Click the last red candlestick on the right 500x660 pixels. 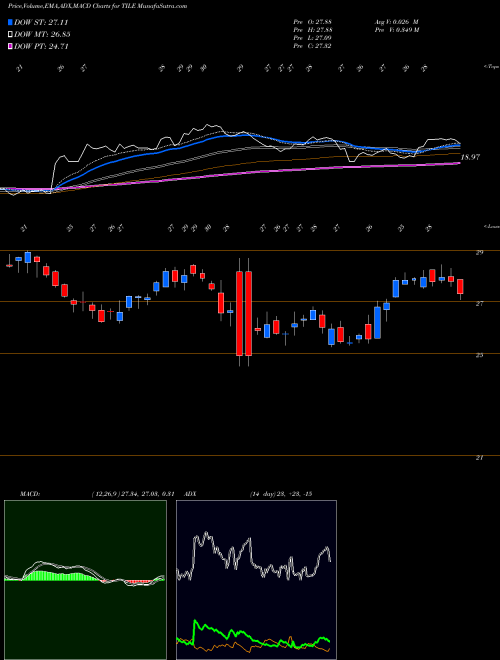coord(460,287)
